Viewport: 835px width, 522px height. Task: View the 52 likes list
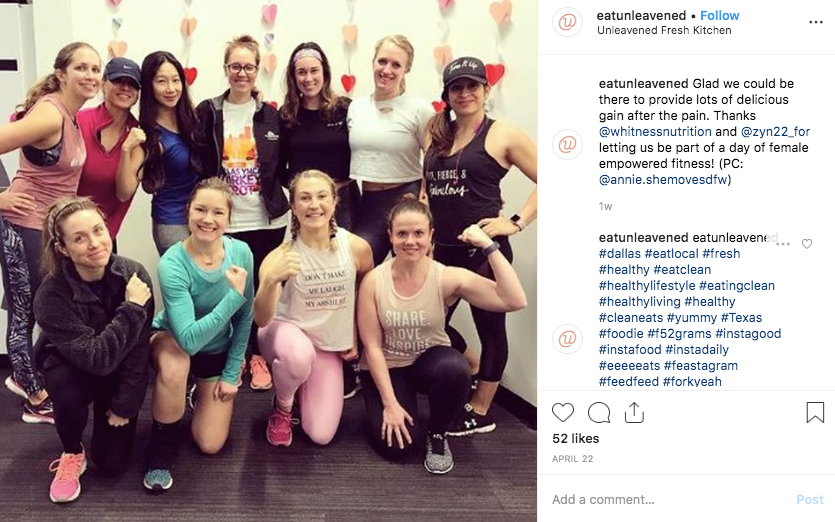point(576,438)
